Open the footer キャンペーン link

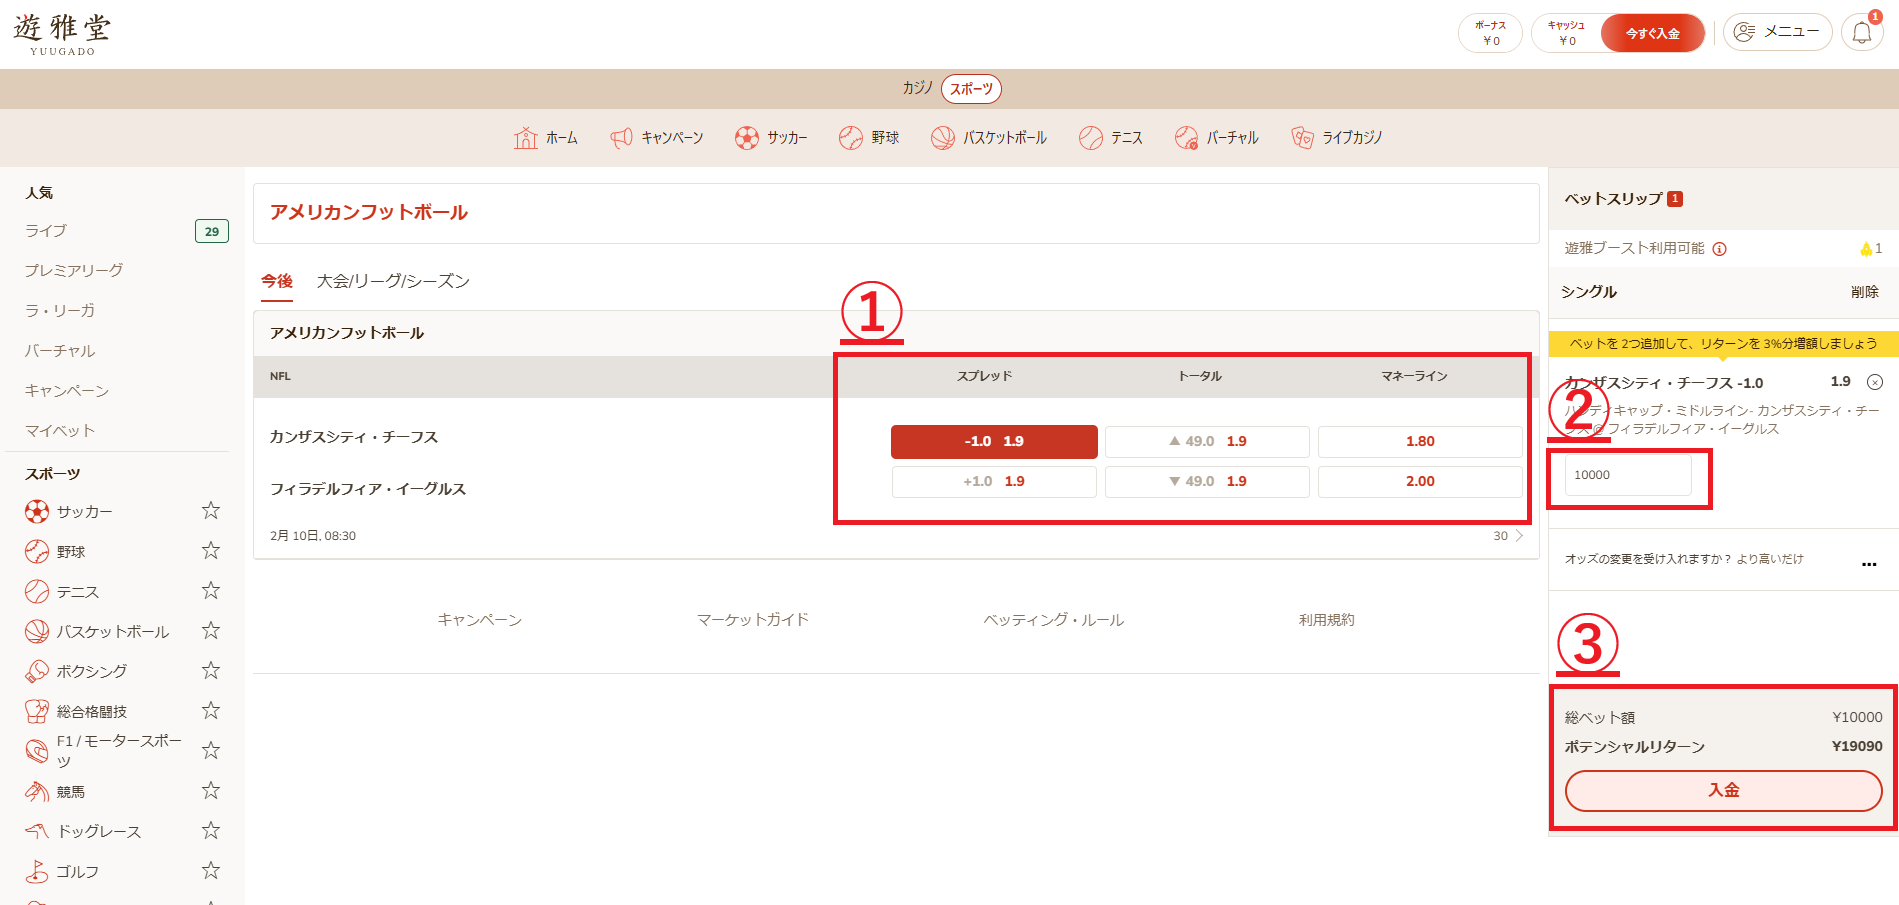tap(480, 620)
